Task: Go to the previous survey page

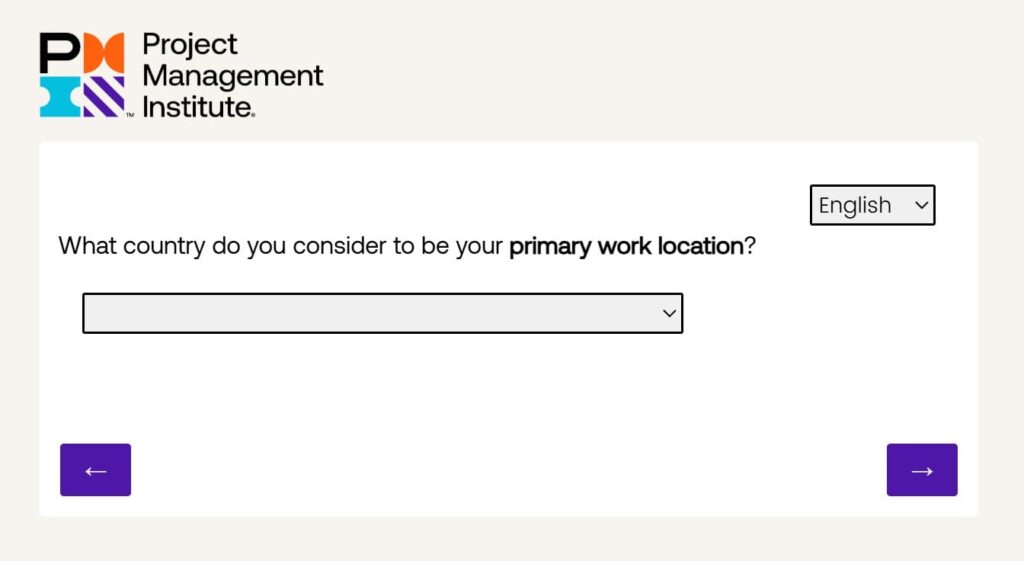Action: (95, 470)
